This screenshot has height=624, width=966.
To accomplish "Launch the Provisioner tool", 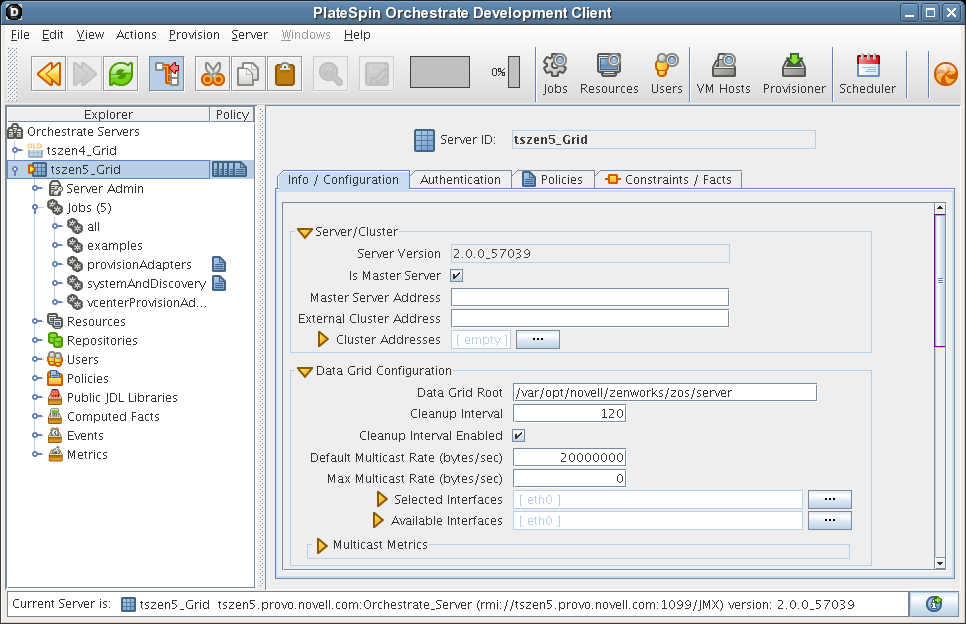I will [x=794, y=74].
